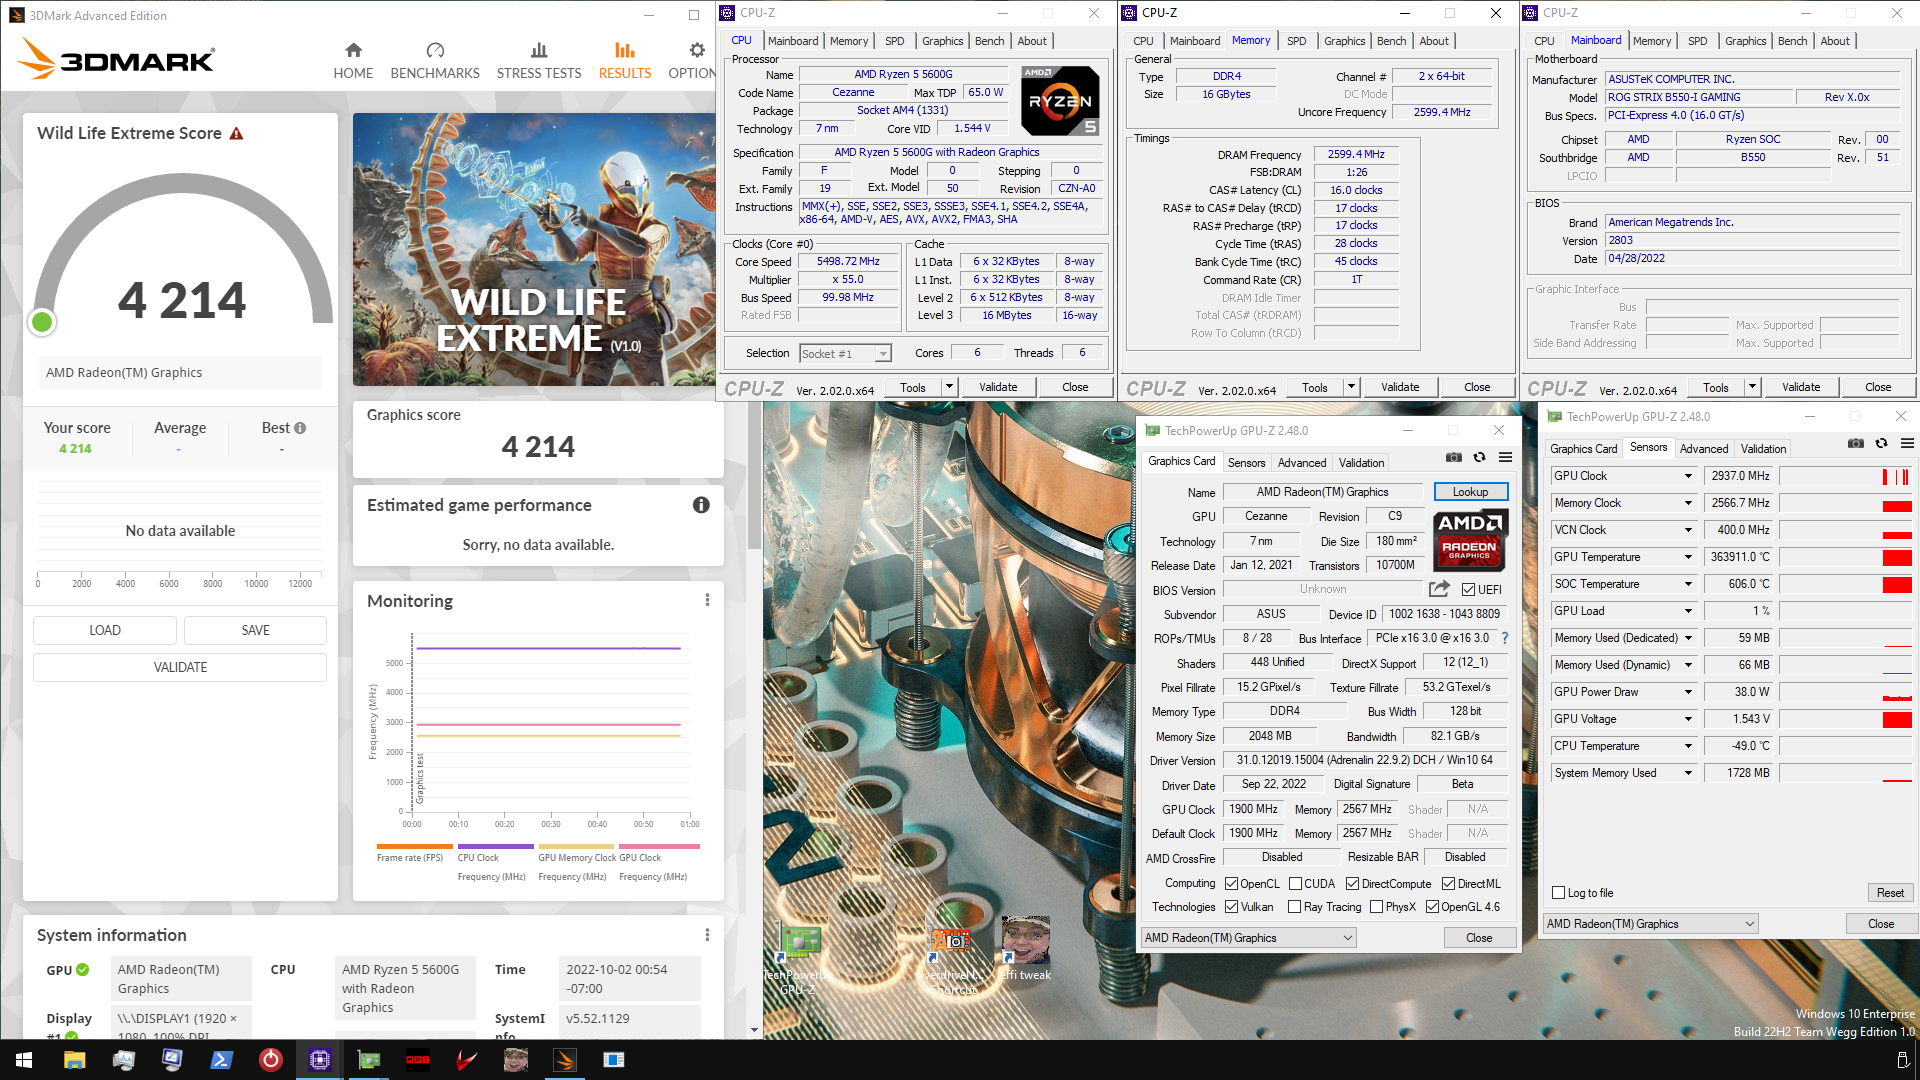Viewport: 1920px width, 1080px height.
Task: Open 3DMark RESULTS section
Action: (625, 61)
